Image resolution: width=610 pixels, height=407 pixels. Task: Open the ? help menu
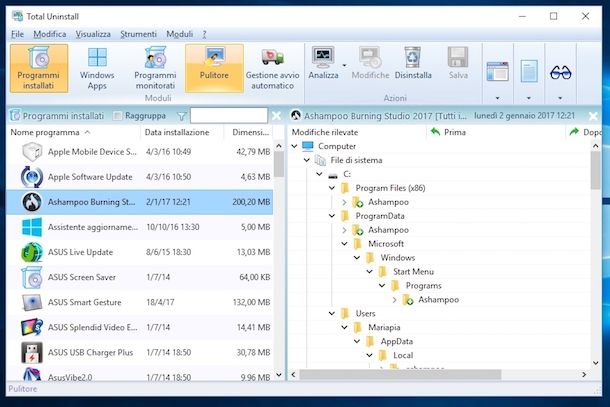204,34
